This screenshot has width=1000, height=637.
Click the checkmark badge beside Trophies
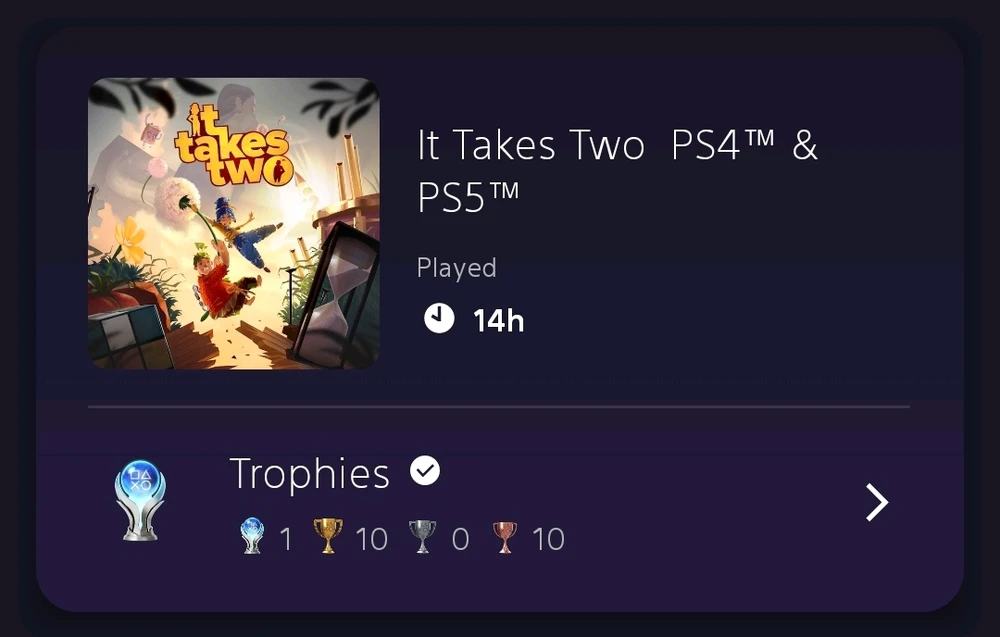[425, 471]
